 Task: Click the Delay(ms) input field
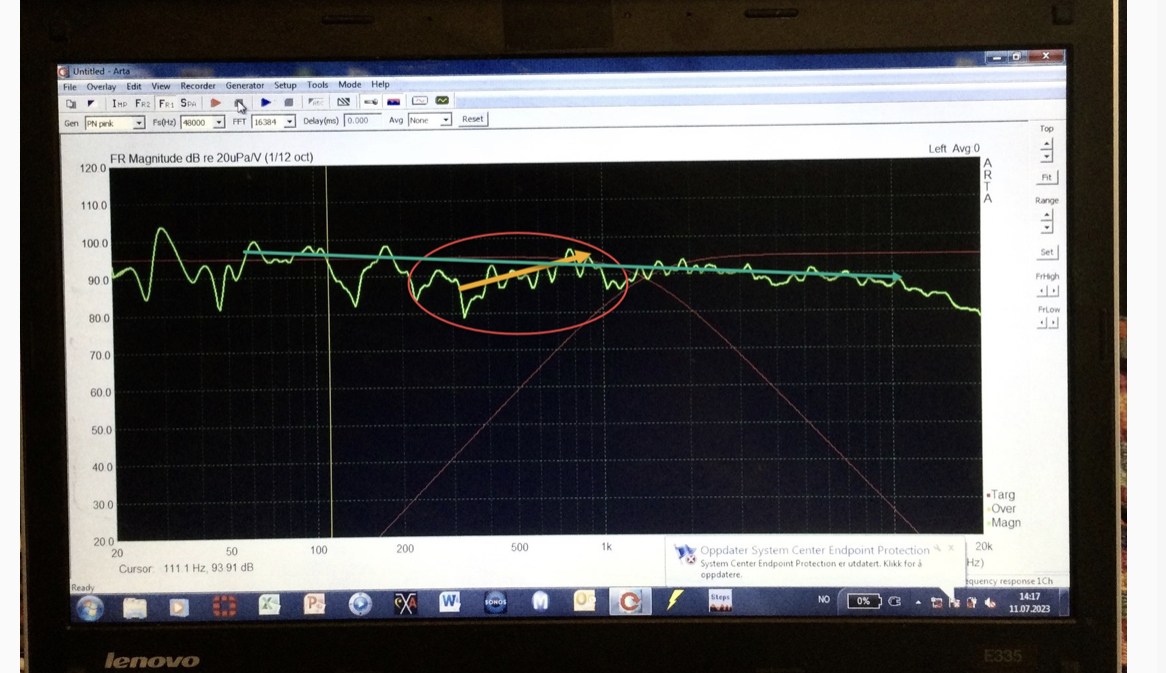pos(361,120)
